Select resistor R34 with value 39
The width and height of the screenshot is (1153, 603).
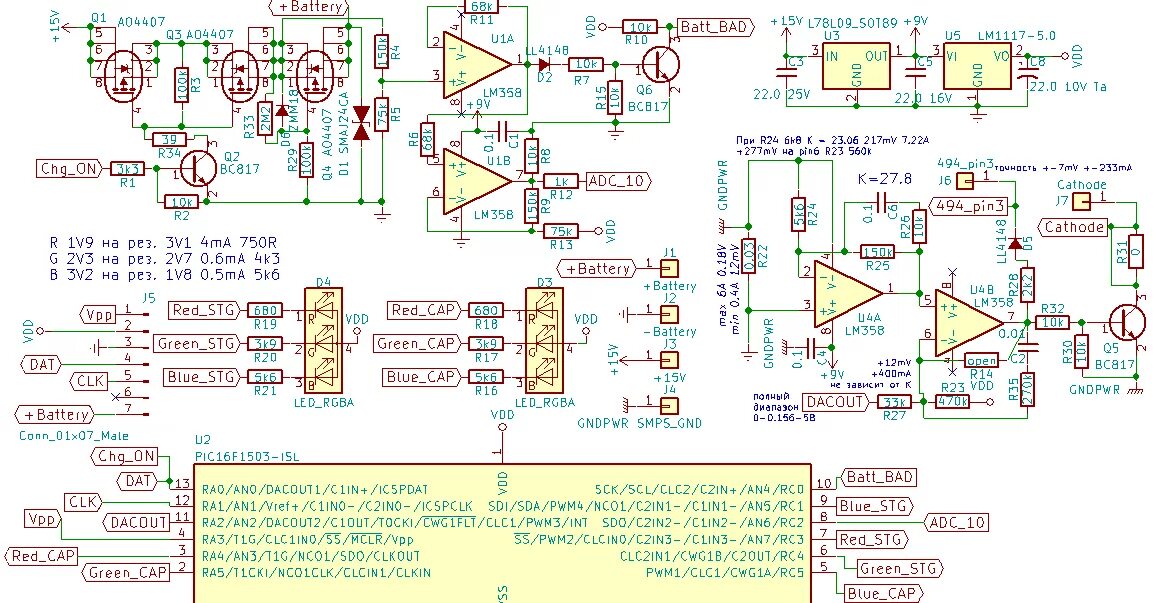[x=168, y=138]
